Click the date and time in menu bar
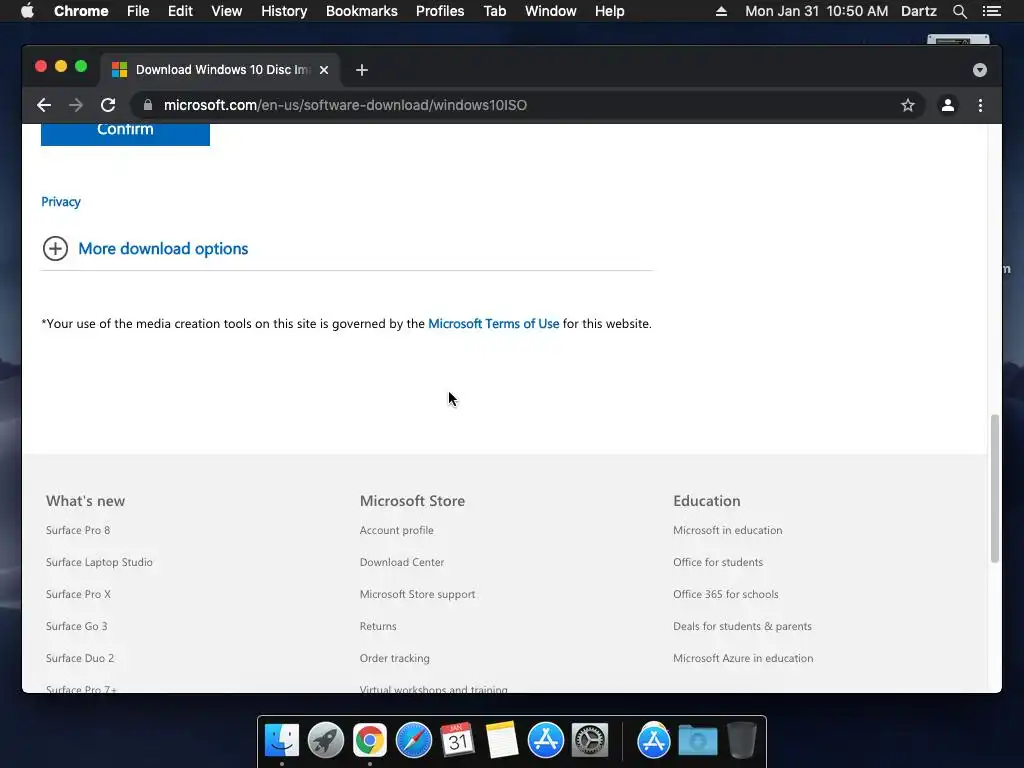 coord(816,11)
